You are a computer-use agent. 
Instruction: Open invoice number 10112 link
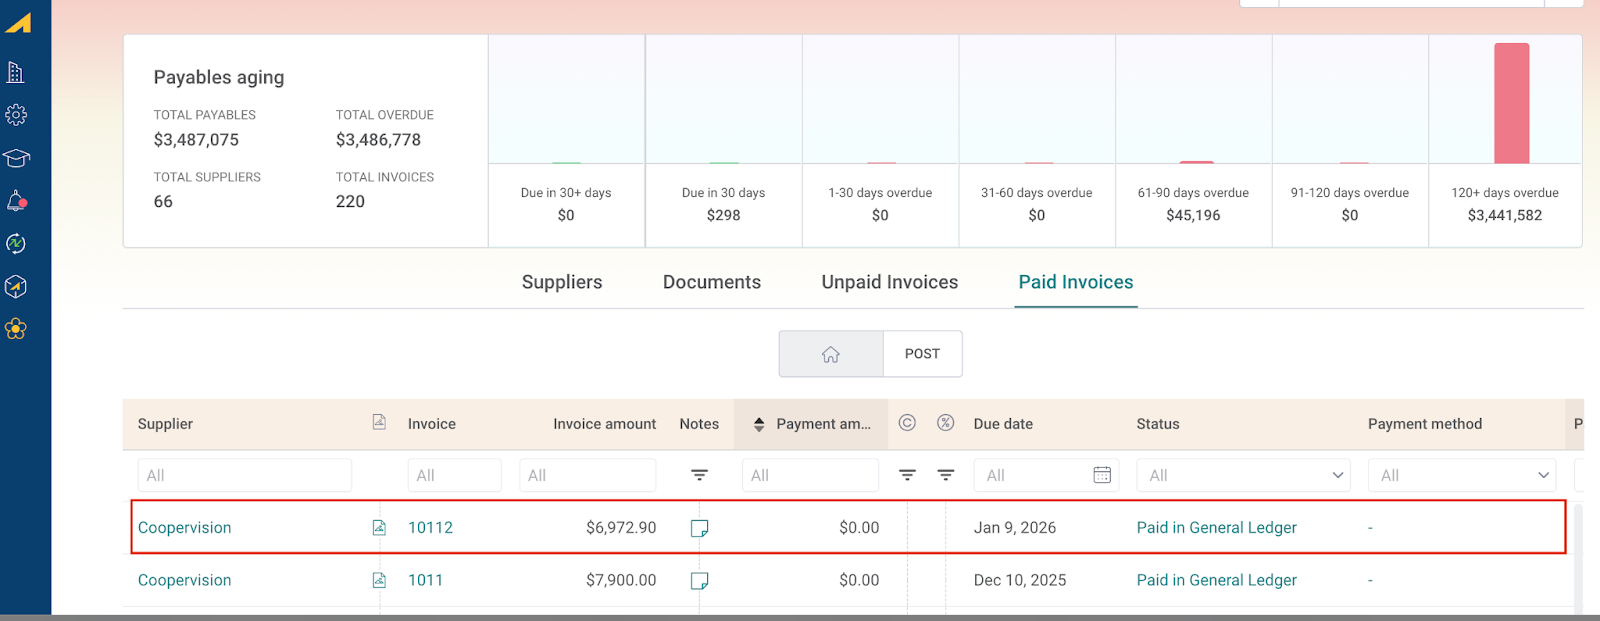(430, 528)
